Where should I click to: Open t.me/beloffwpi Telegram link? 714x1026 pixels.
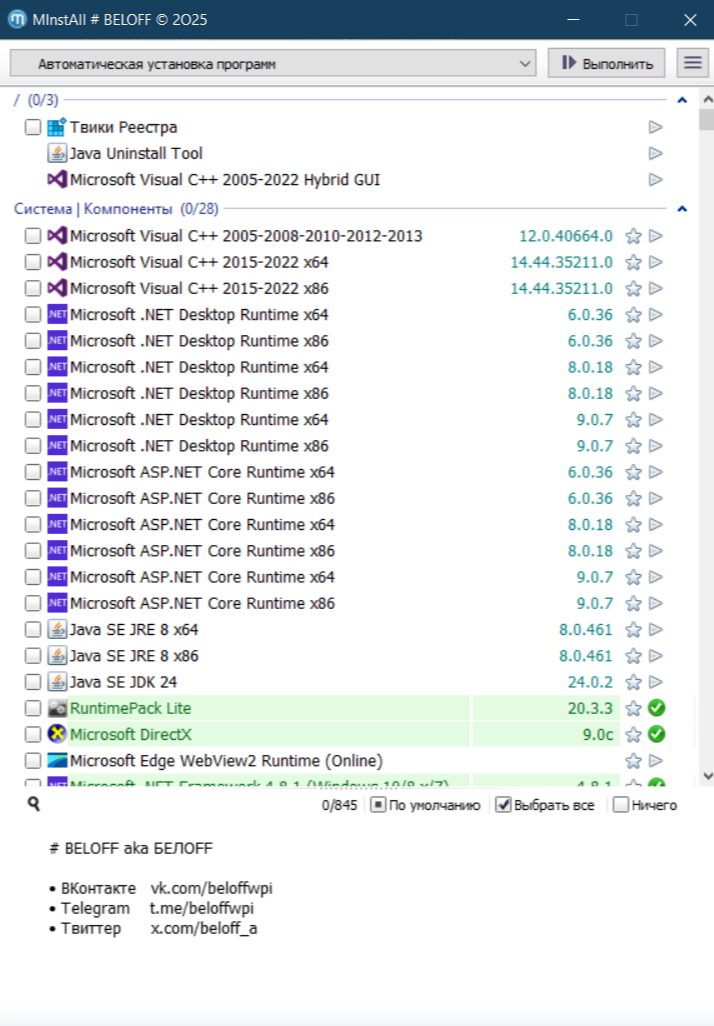pos(202,908)
